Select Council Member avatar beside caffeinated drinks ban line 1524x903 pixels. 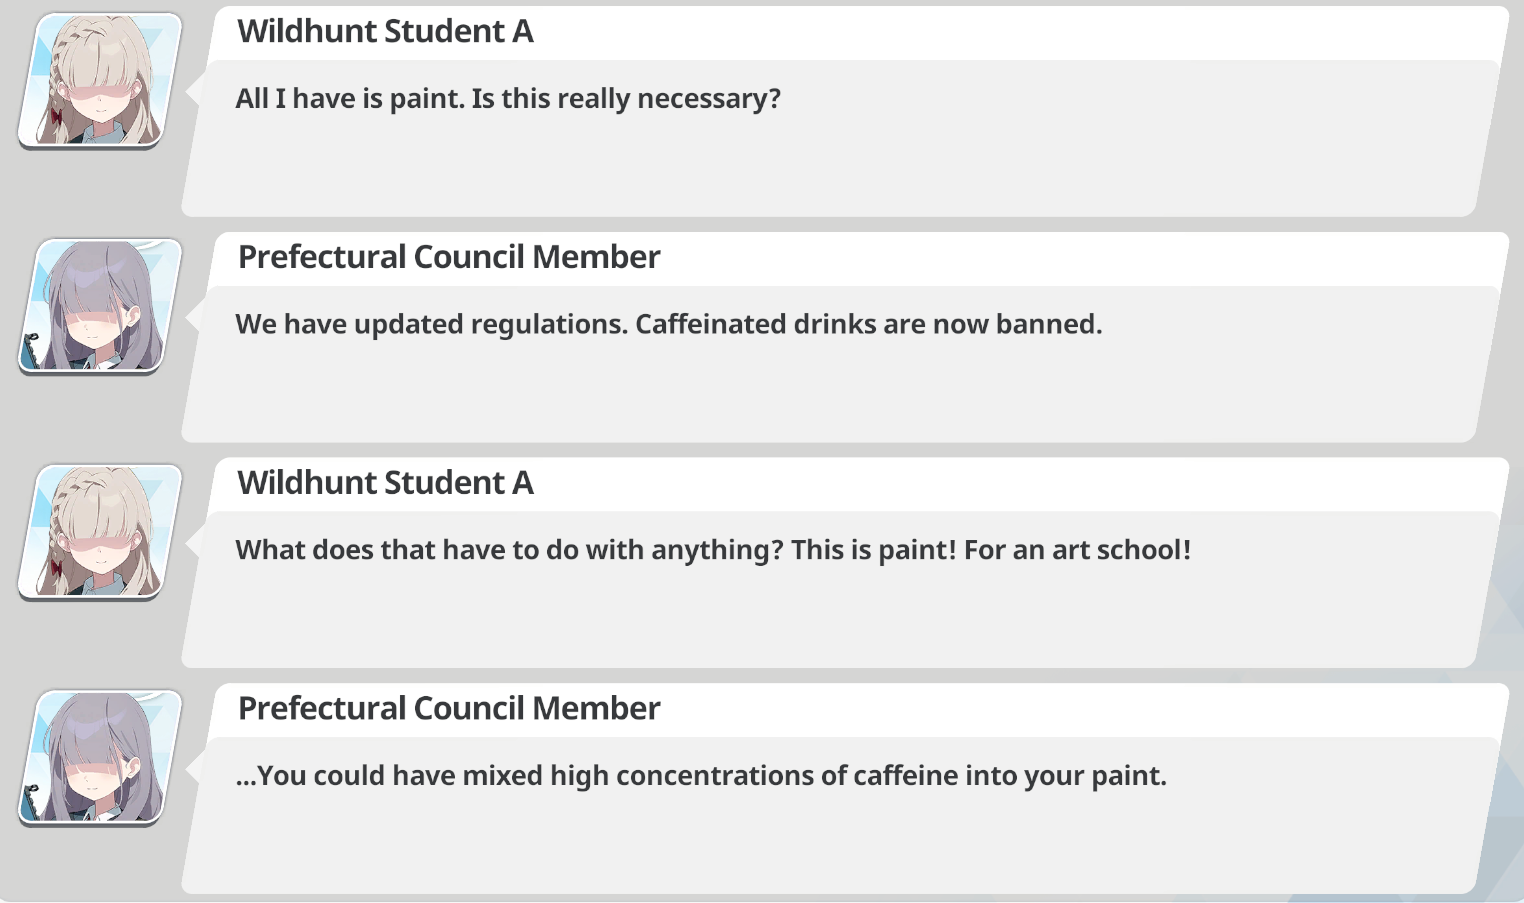pos(100,305)
